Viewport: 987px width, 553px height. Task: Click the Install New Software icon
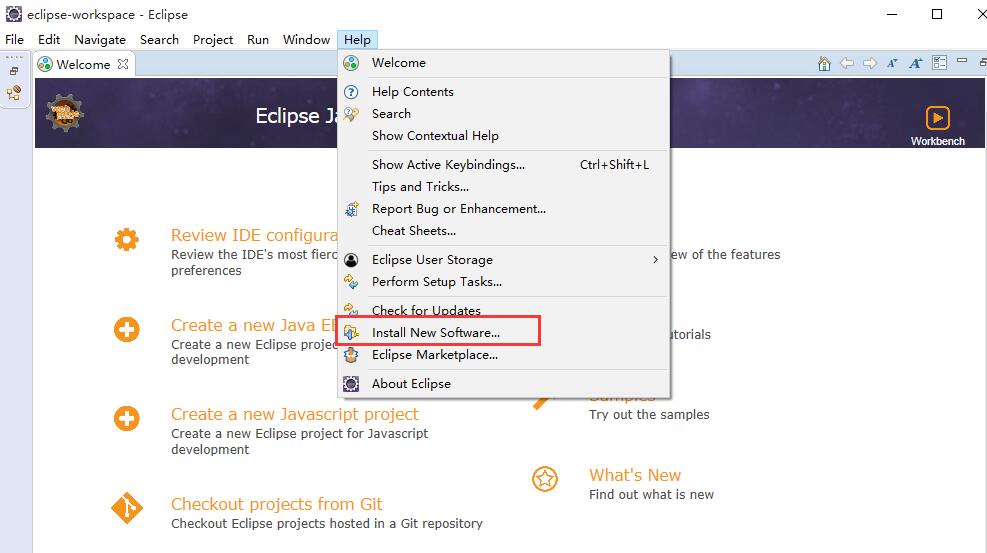[x=351, y=333]
